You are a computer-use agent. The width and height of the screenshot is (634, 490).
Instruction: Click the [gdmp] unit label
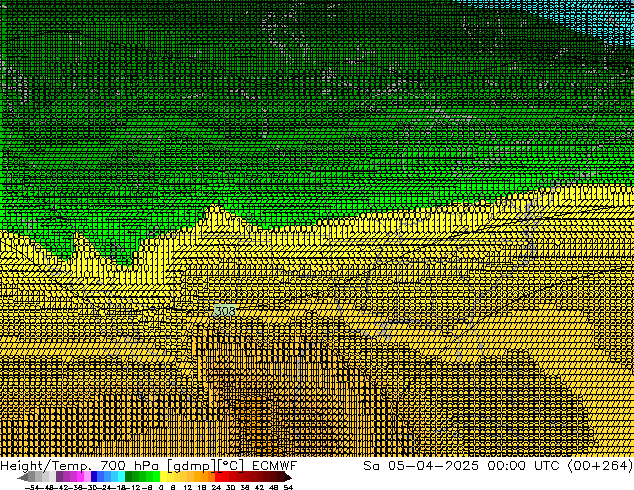192,466
